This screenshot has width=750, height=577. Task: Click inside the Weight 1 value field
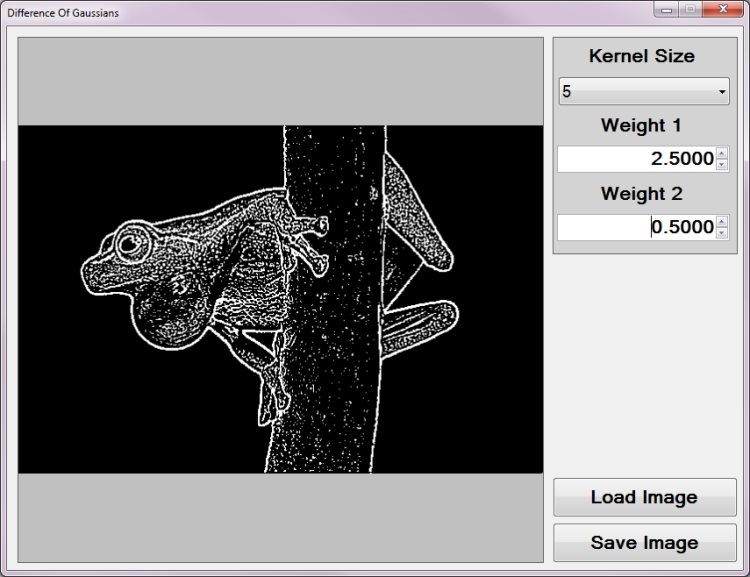pyautogui.click(x=635, y=159)
